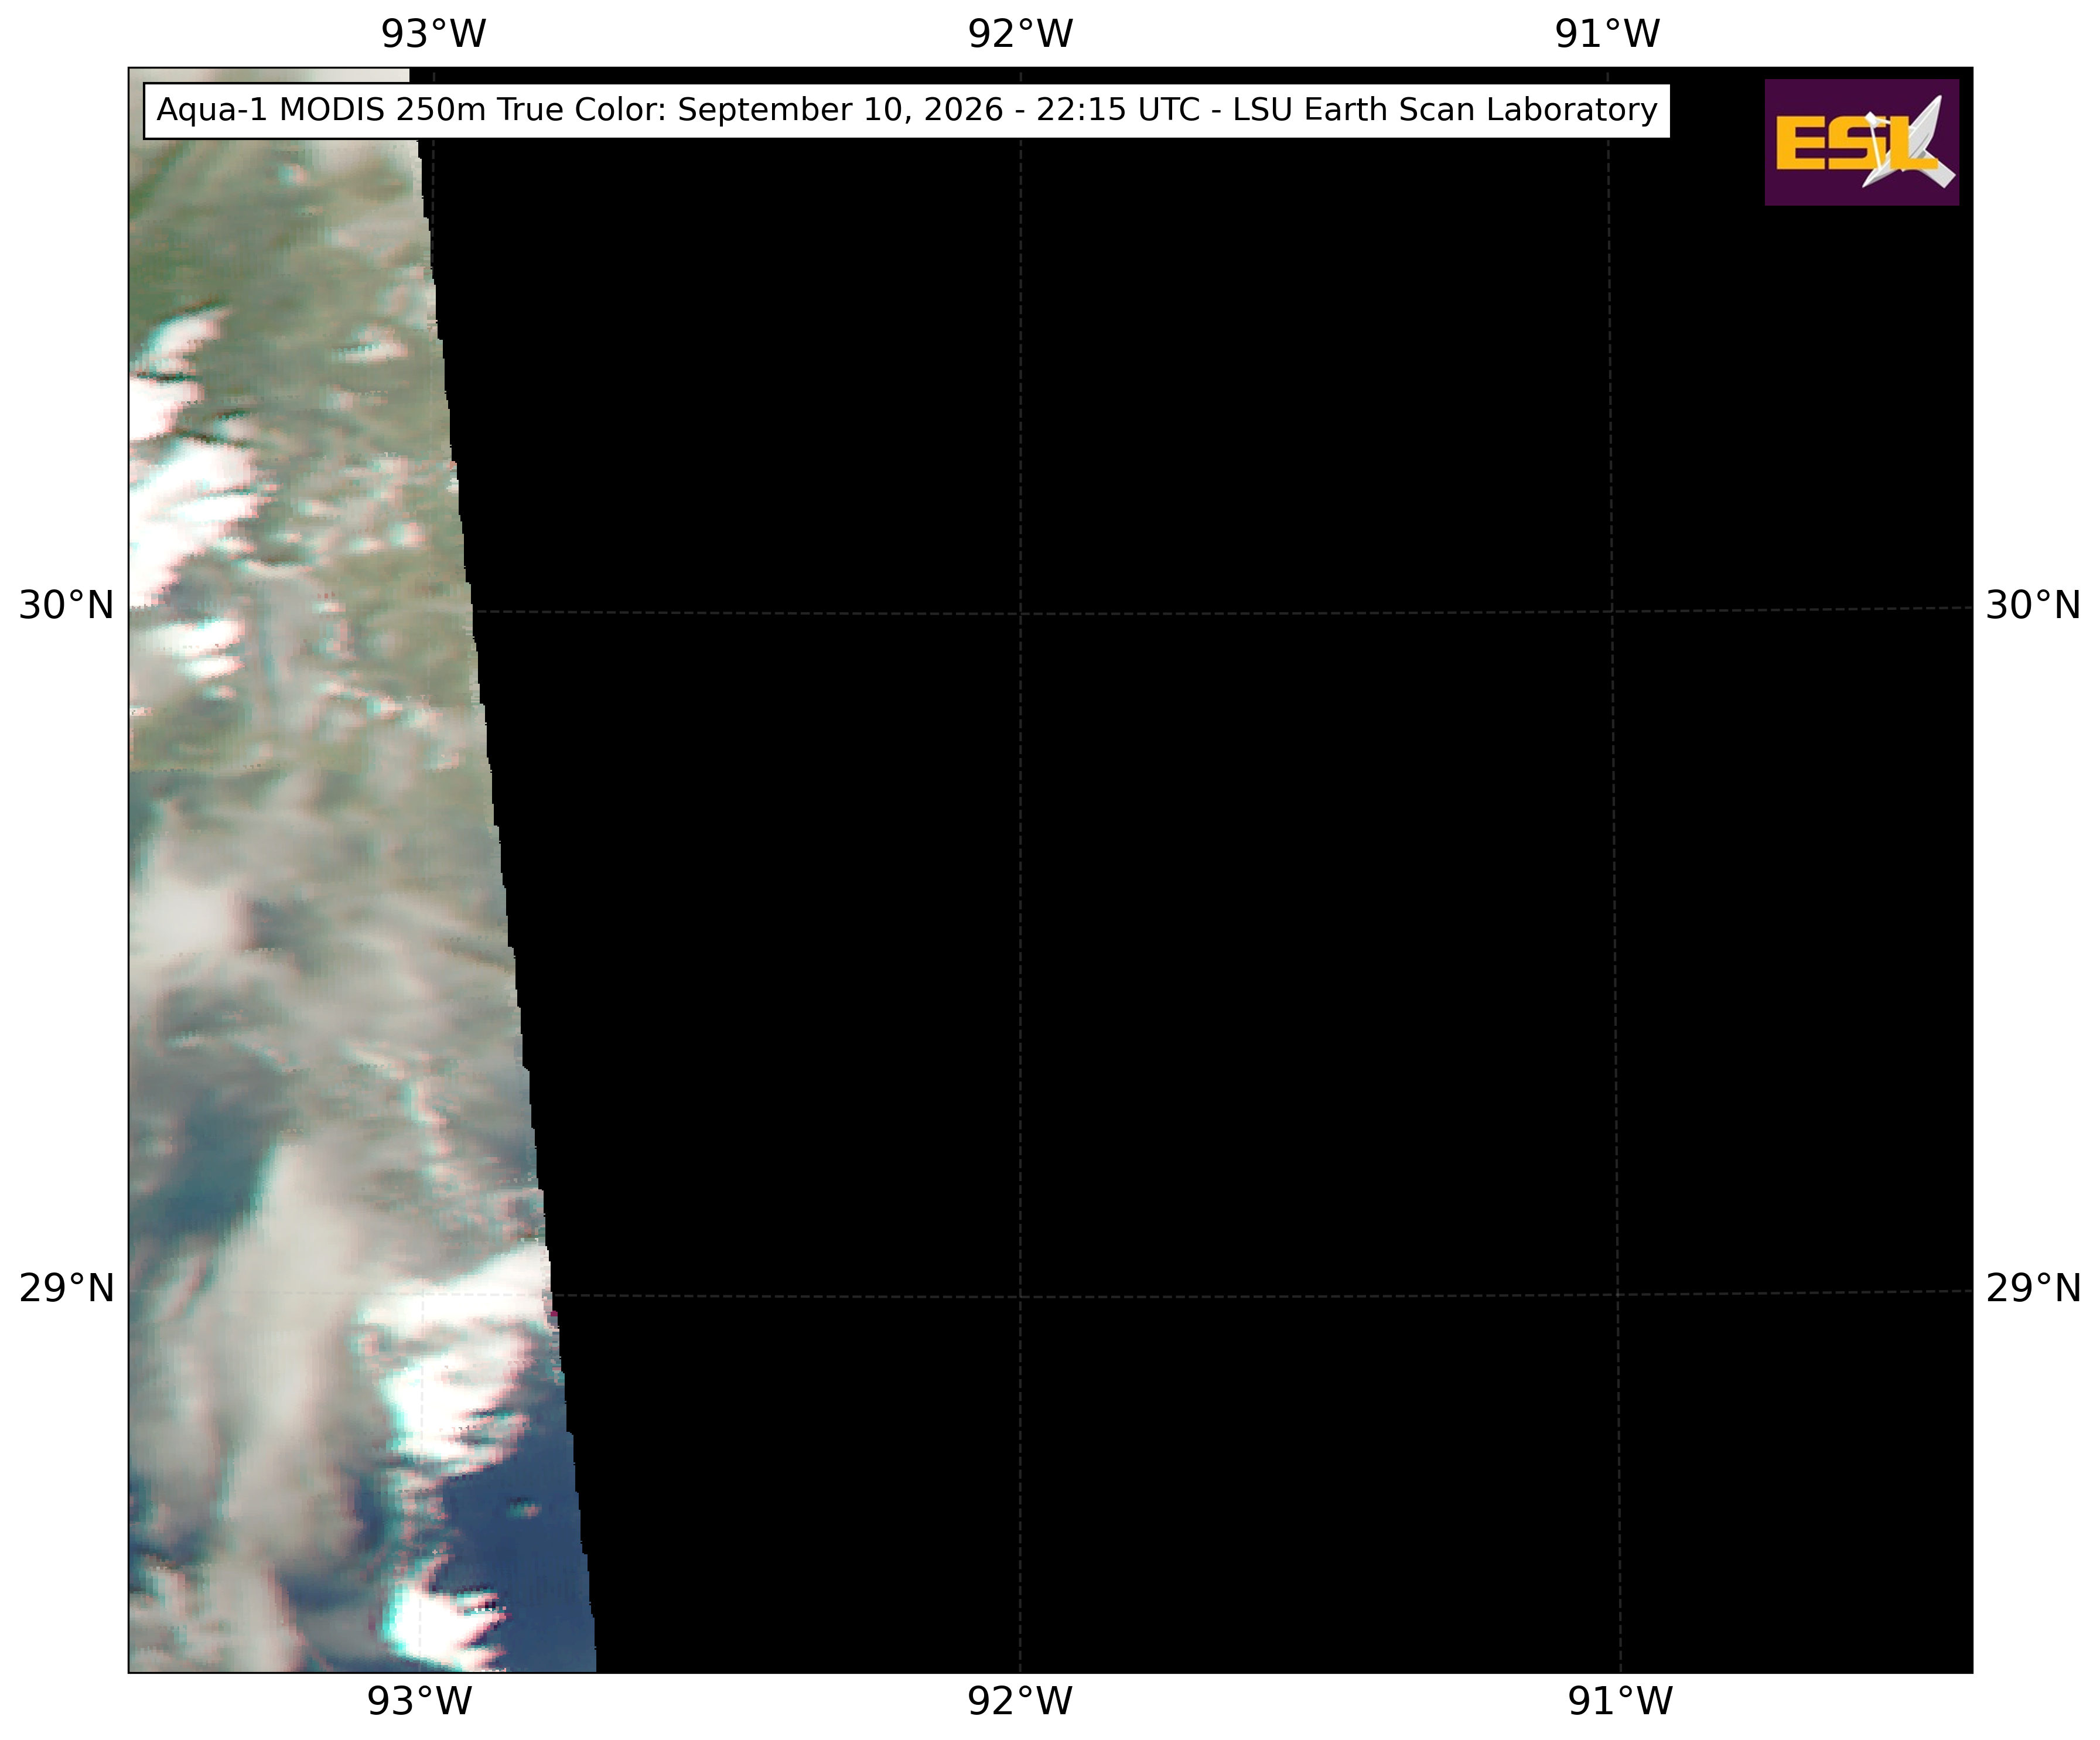Click the 30°N and 91°W gridline intersection
Image resolution: width=2100 pixels, height=1740 pixels.
point(1612,610)
